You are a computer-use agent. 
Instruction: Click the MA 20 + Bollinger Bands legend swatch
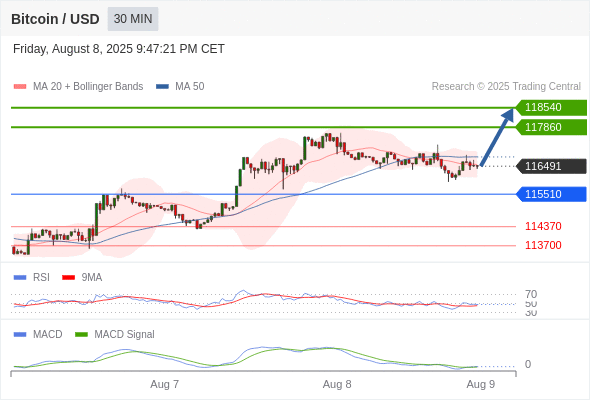pos(20,87)
